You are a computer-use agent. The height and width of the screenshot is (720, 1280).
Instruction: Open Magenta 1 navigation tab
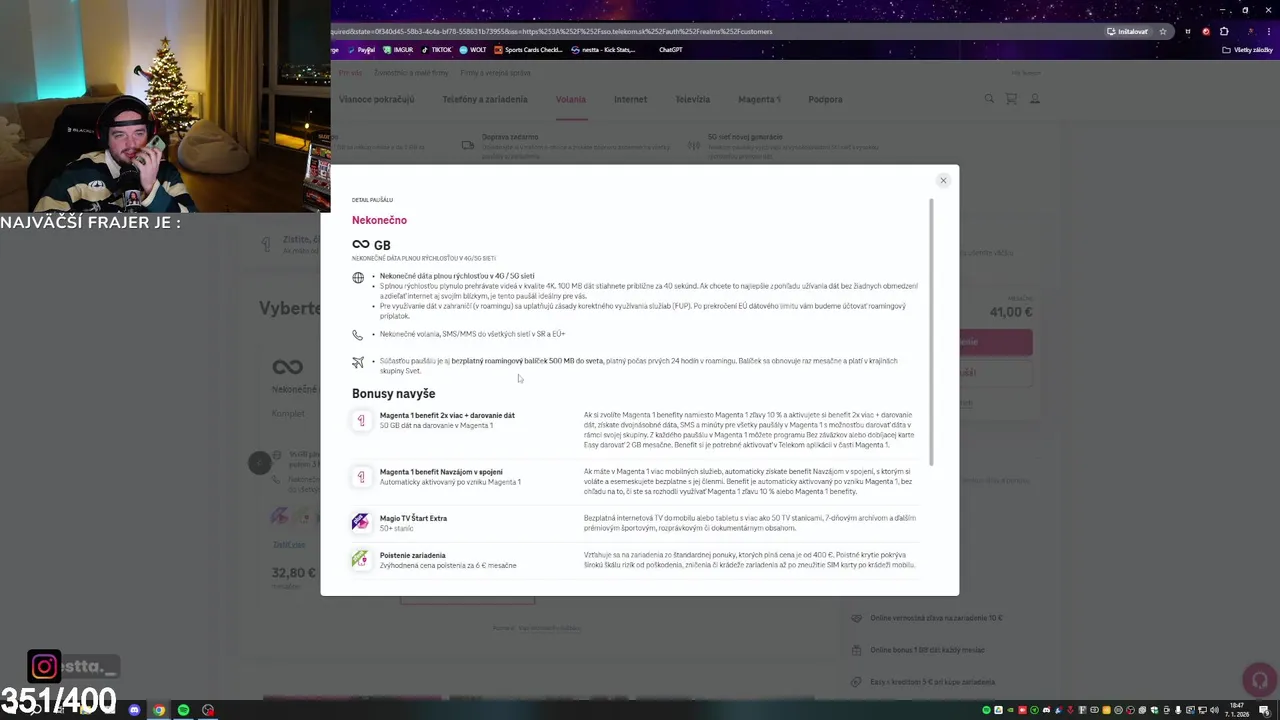point(759,100)
